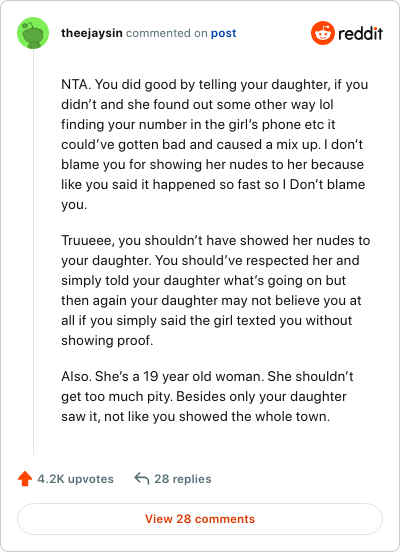Open the '28 replies' link

(x=183, y=479)
